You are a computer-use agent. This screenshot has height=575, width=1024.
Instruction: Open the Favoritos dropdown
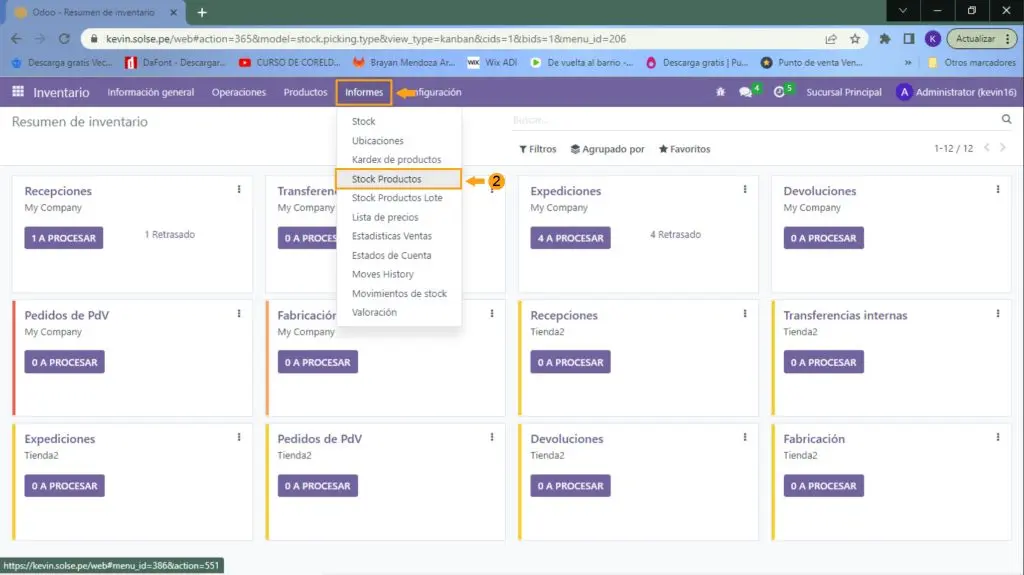[684, 149]
